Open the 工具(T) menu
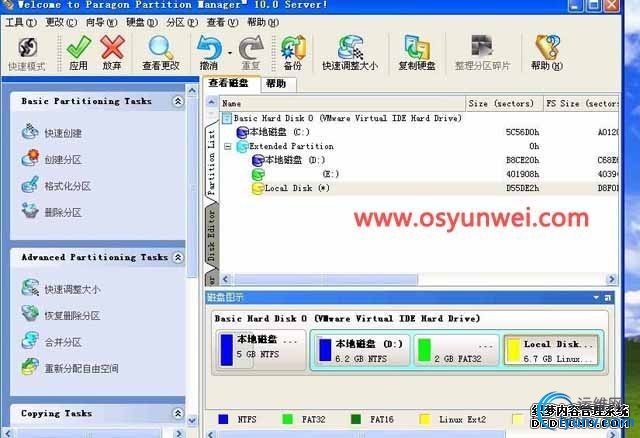 [21, 22]
